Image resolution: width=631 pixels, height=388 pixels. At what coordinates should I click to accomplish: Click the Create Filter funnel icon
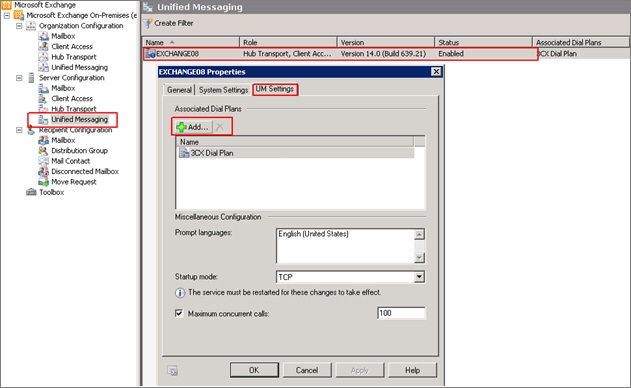(148, 23)
